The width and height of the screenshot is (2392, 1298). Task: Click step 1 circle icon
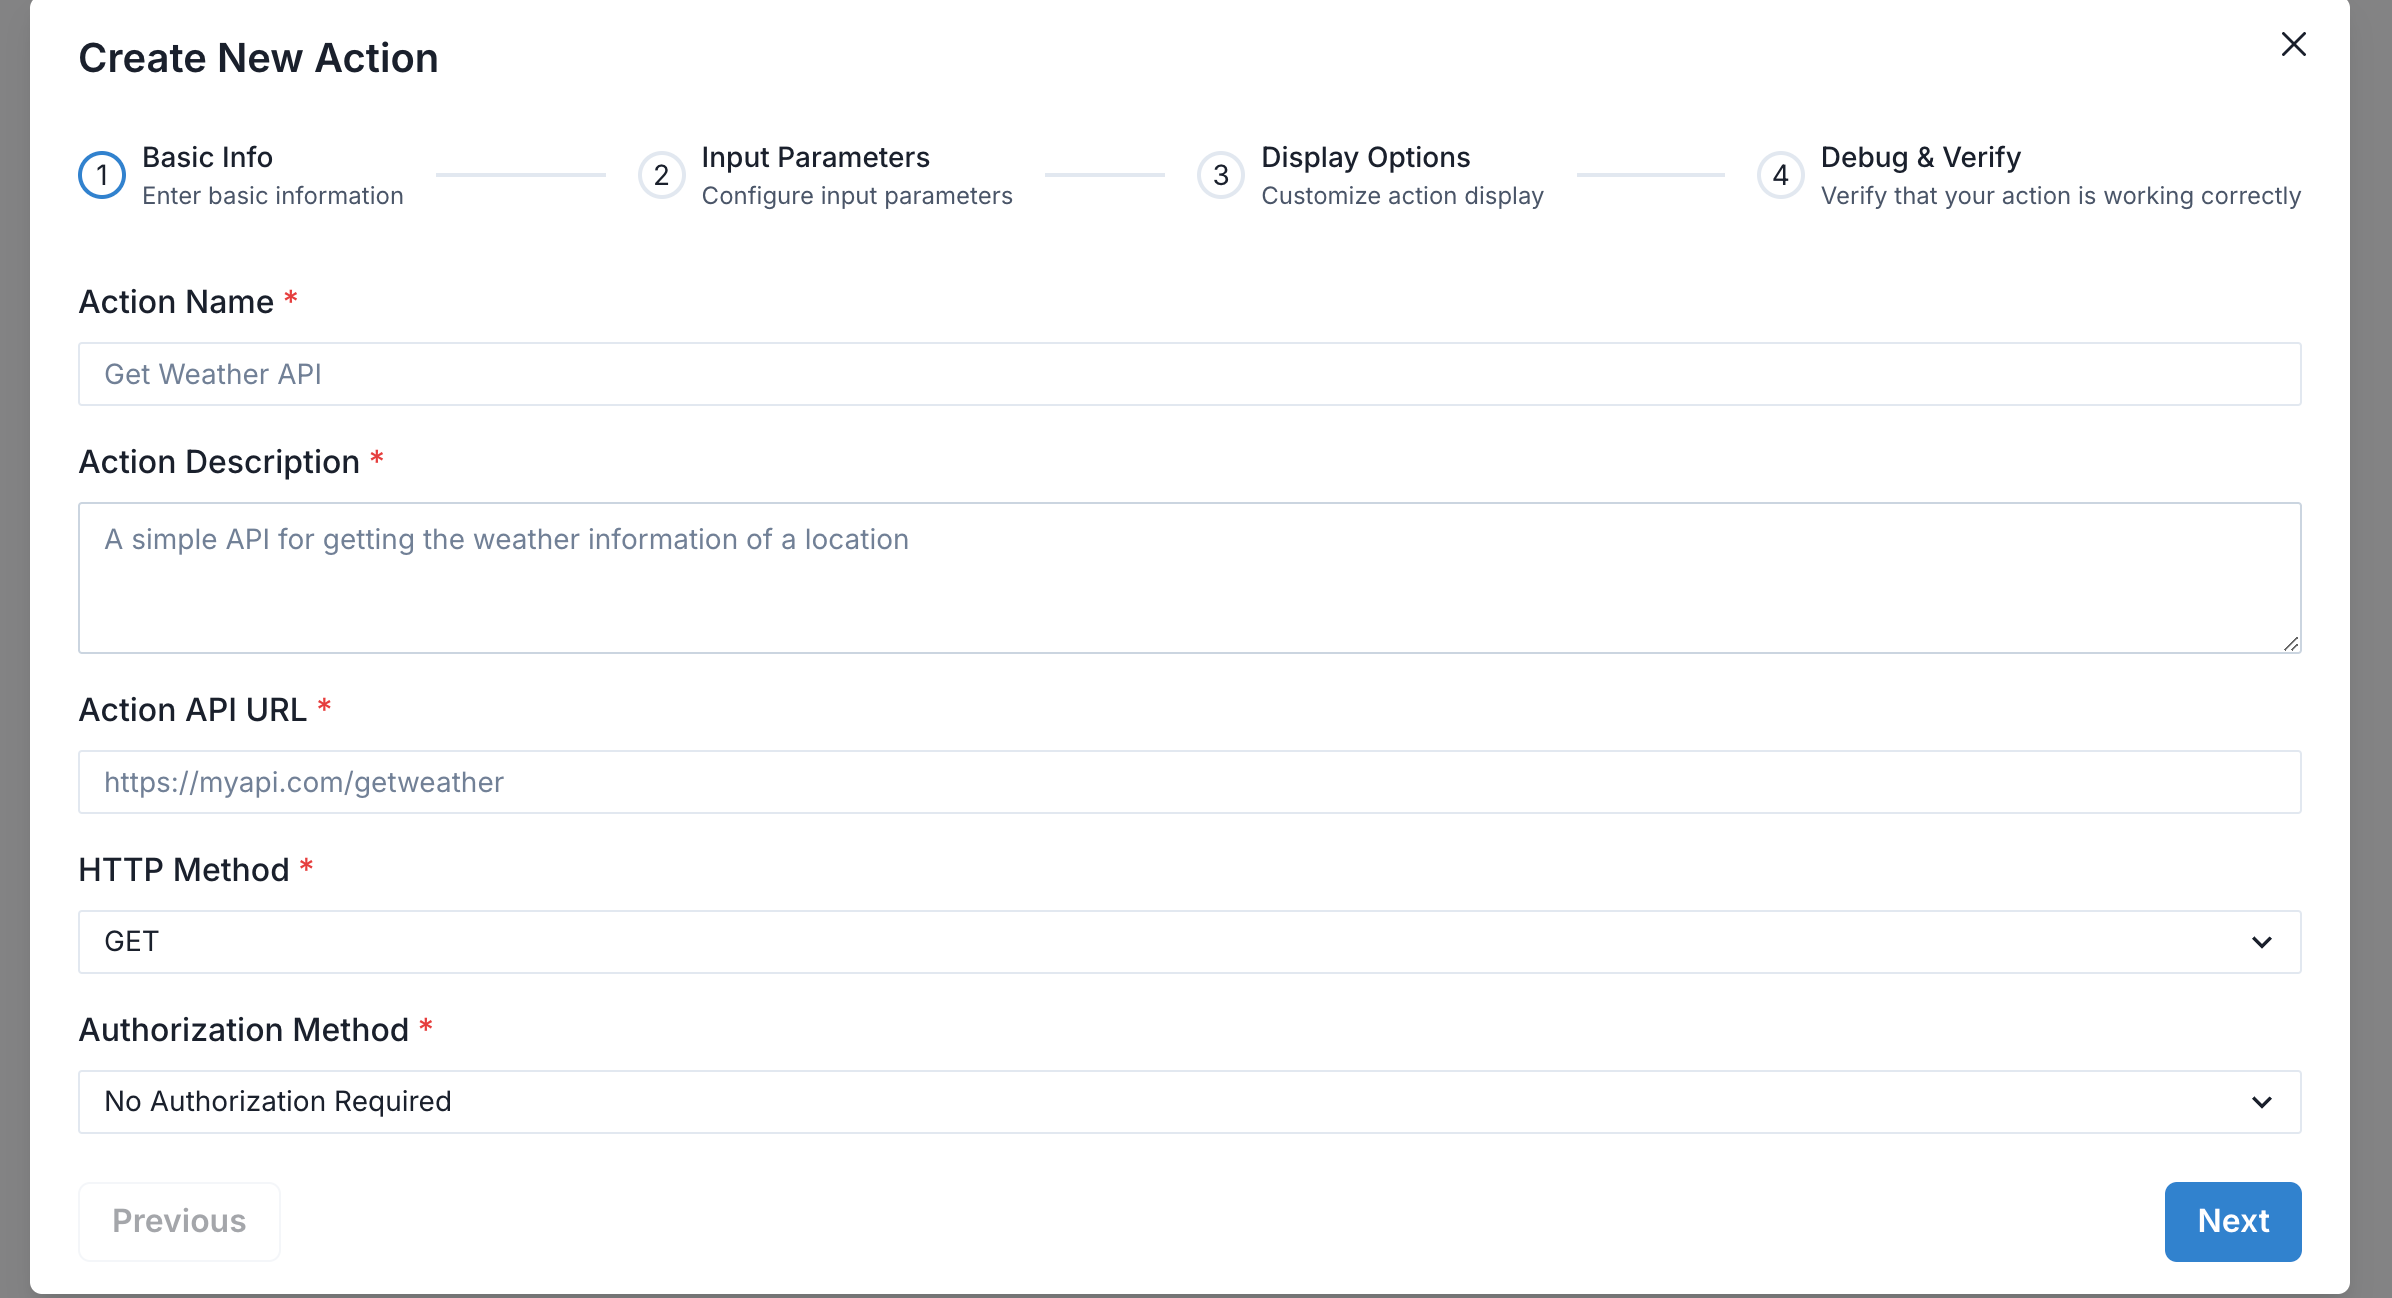pos(102,175)
